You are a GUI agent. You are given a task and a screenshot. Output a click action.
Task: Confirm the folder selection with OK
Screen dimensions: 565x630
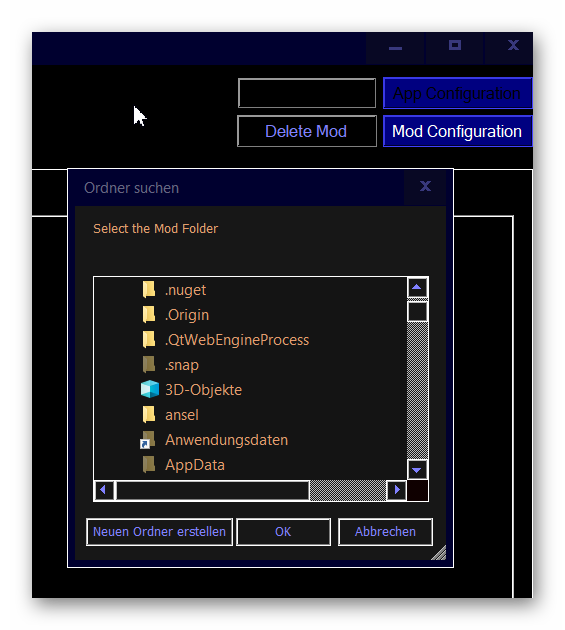coord(283,532)
